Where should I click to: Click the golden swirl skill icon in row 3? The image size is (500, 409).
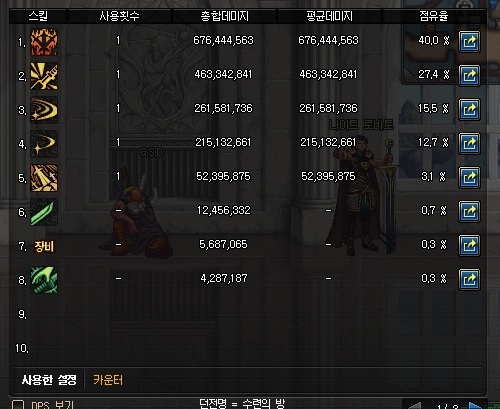pos(44,110)
